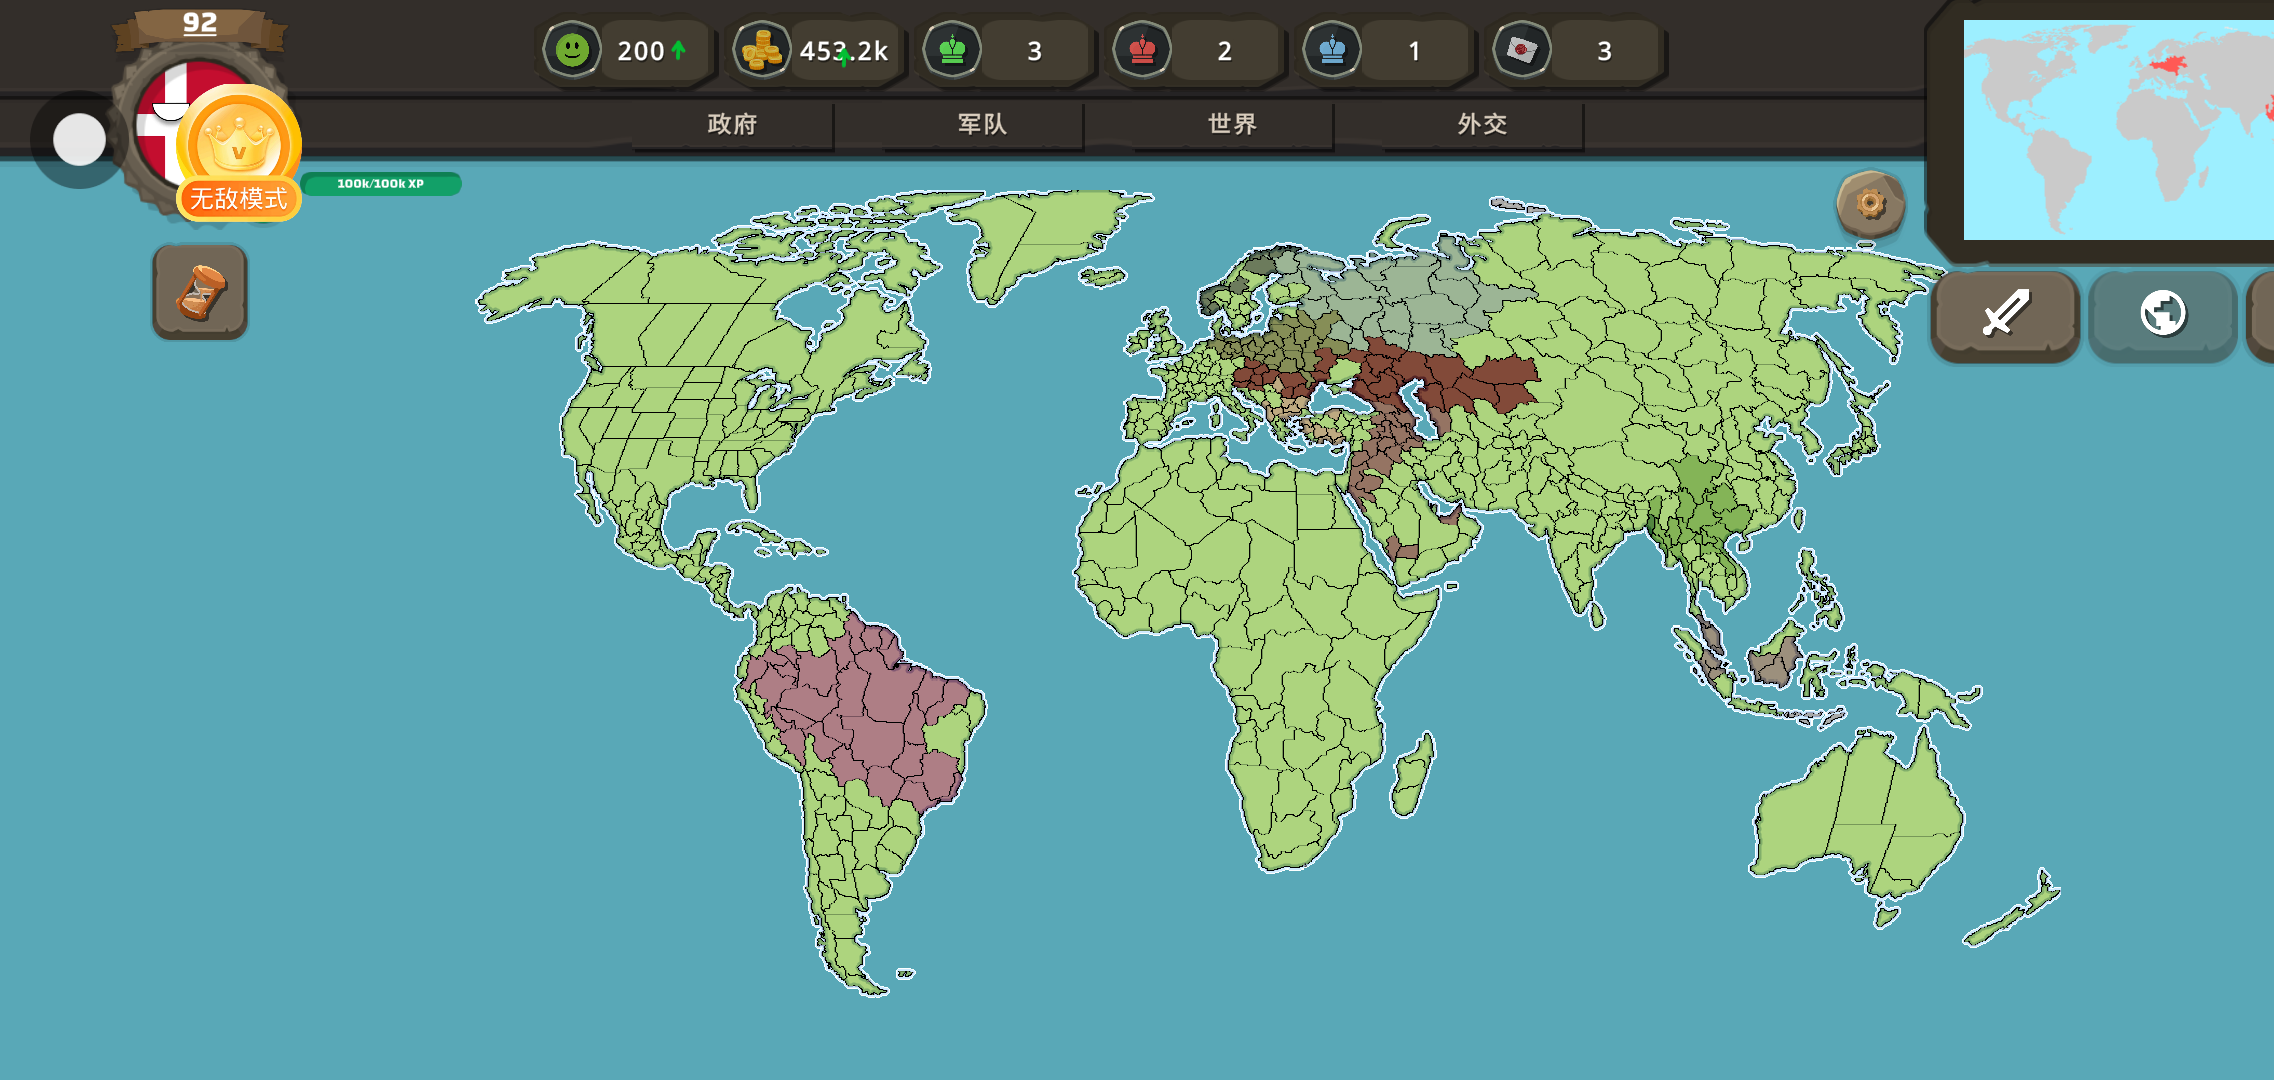Viewport: 2274px width, 1080px height.
Task: Open the sealed letter messages icon
Action: pos(1521,50)
